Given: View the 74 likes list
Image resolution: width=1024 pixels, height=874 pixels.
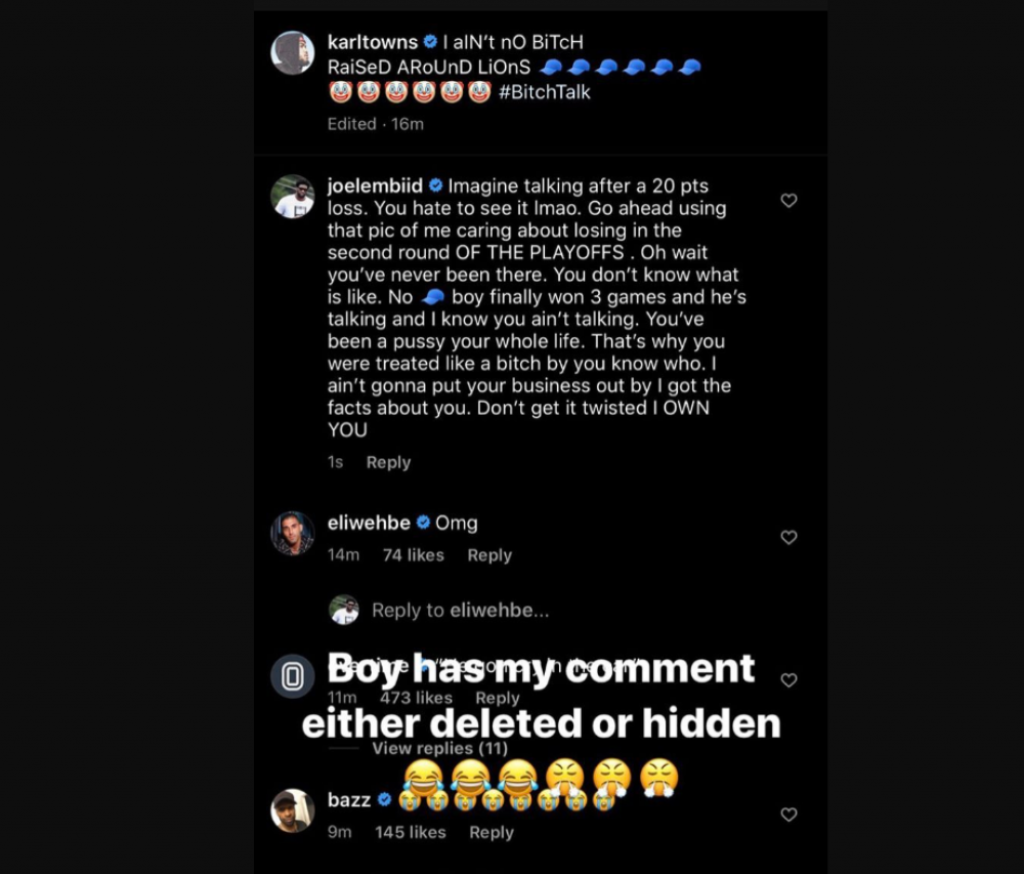Looking at the screenshot, I should [413, 555].
